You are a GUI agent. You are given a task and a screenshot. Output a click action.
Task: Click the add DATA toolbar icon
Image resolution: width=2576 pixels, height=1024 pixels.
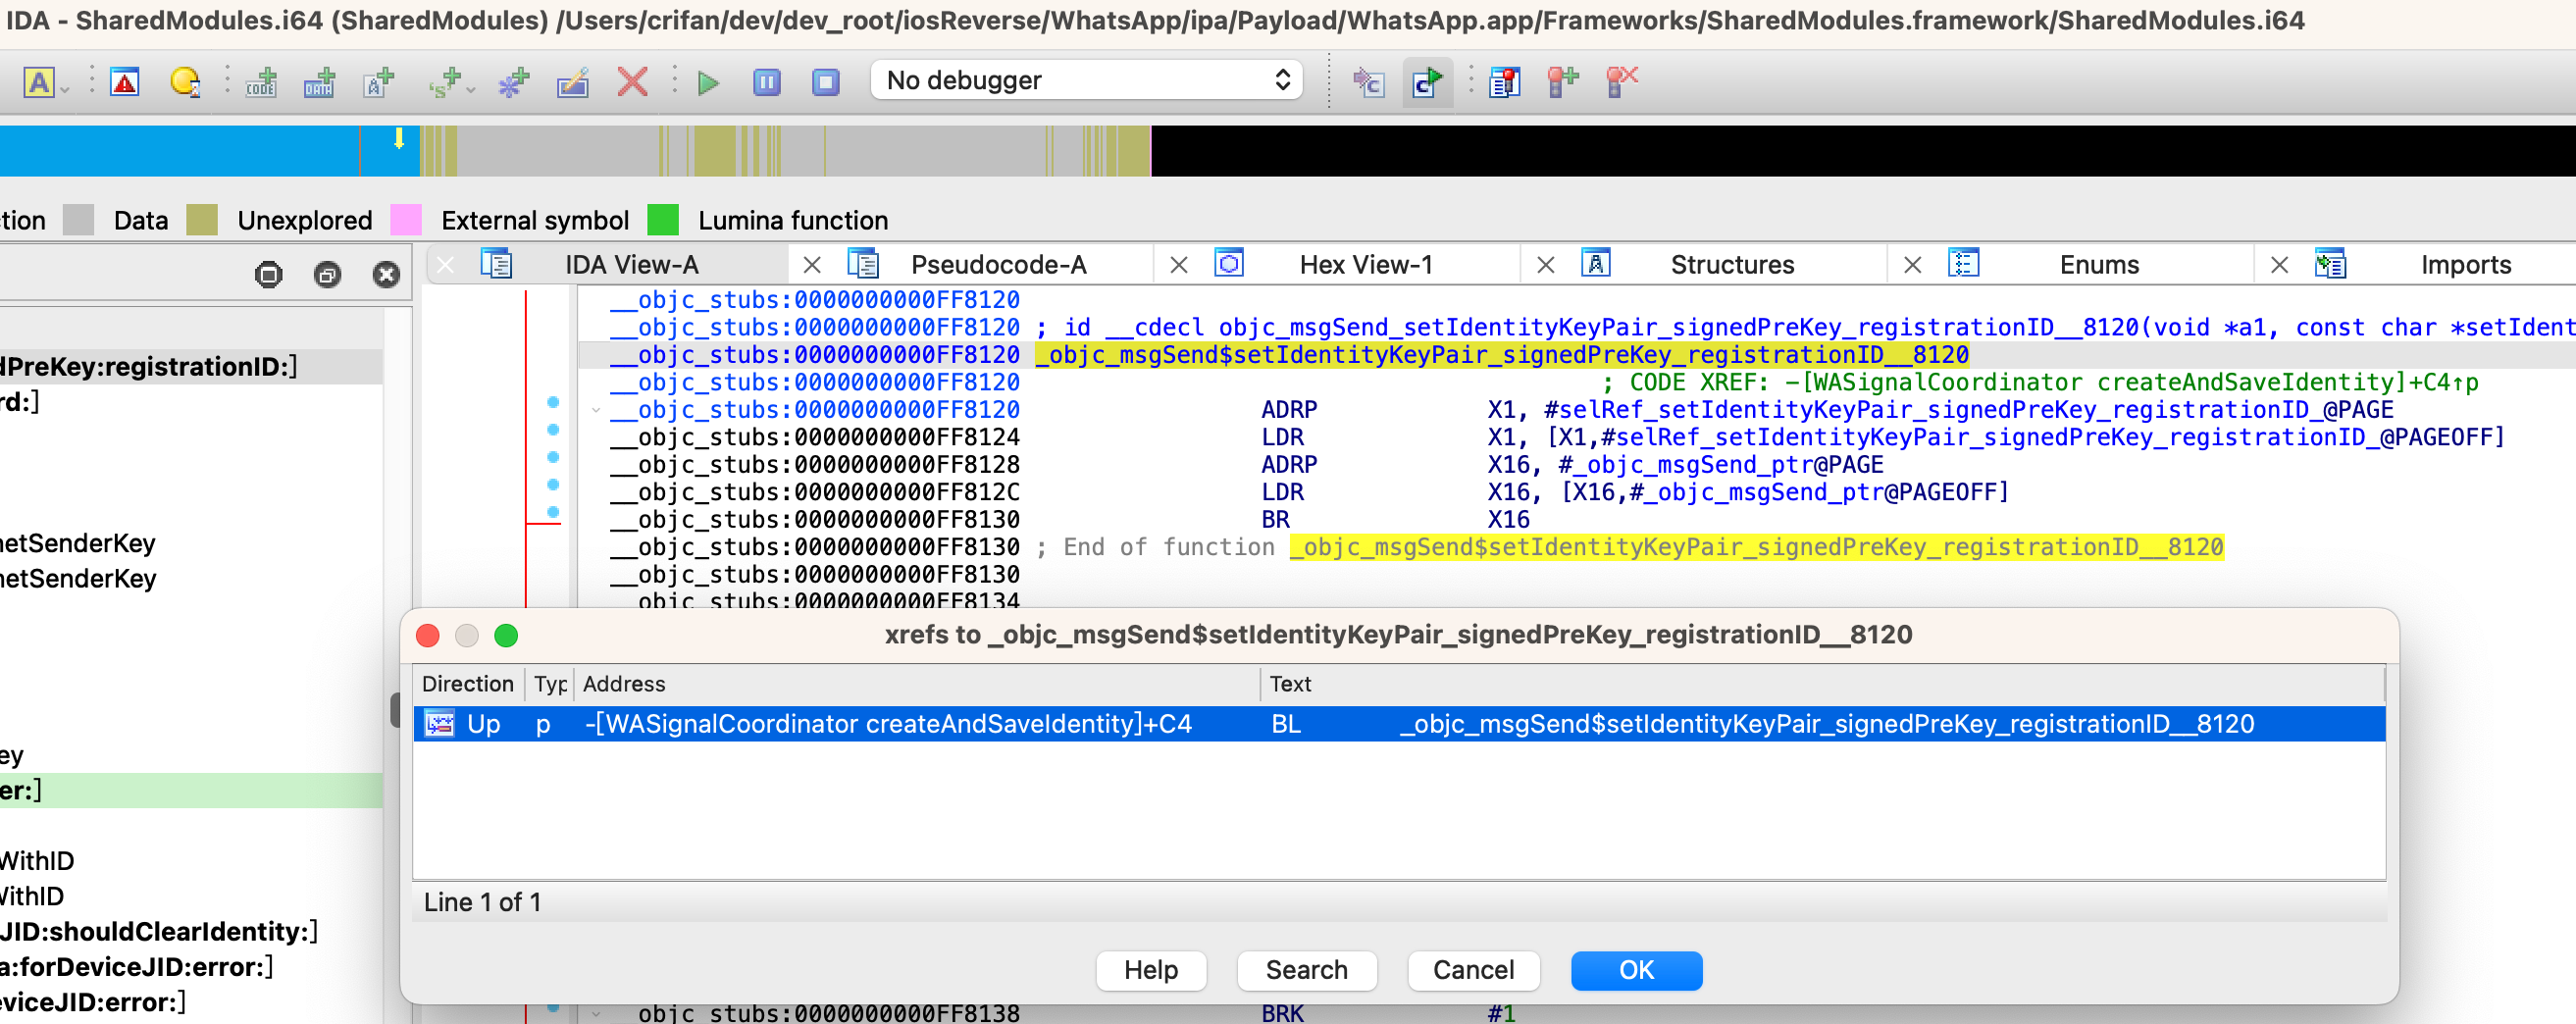point(319,81)
